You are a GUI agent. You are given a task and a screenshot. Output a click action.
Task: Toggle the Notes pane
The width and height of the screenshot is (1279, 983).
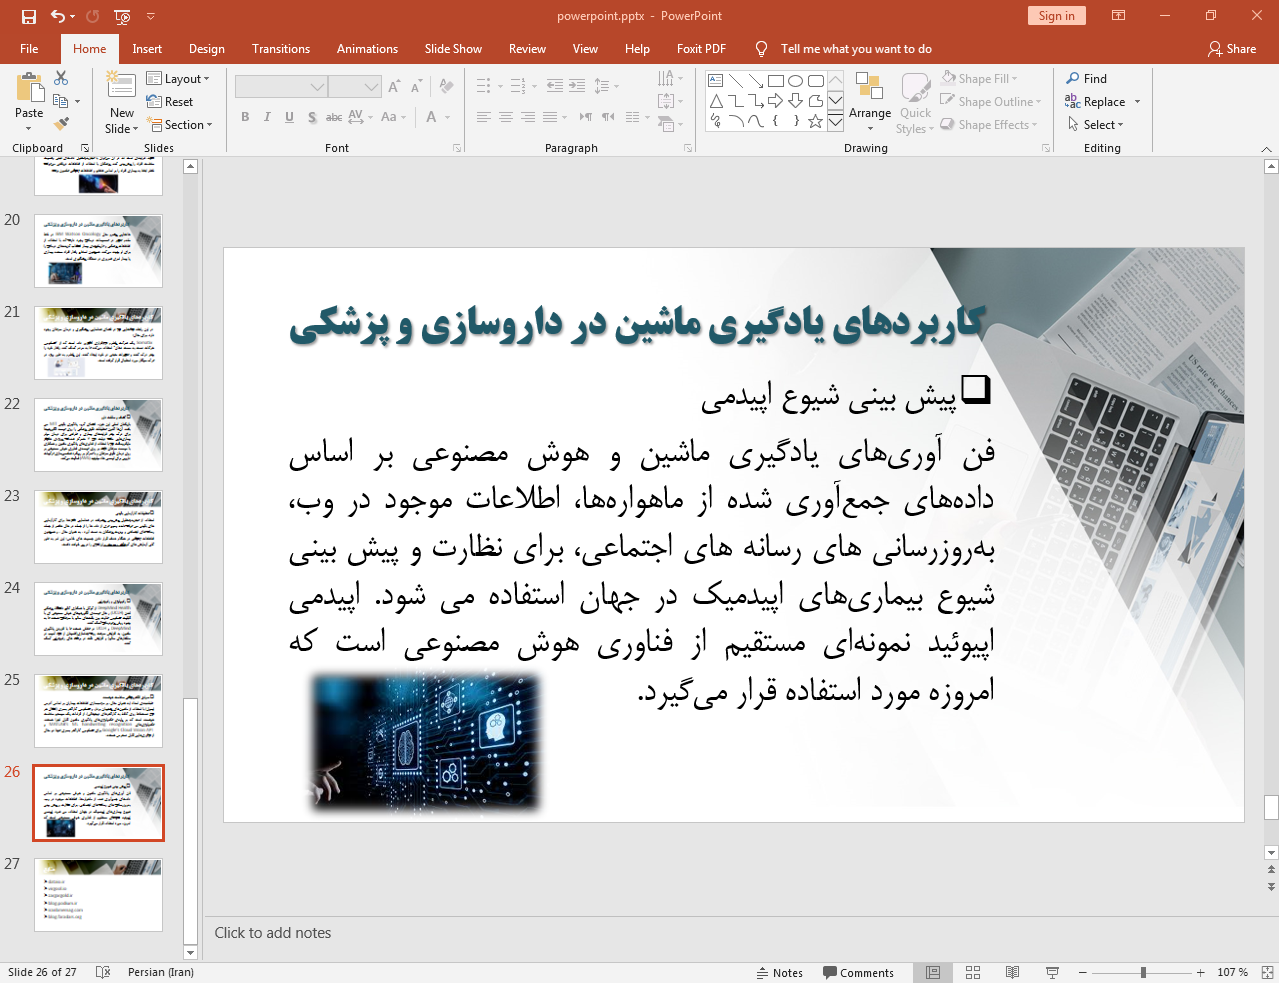780,972
